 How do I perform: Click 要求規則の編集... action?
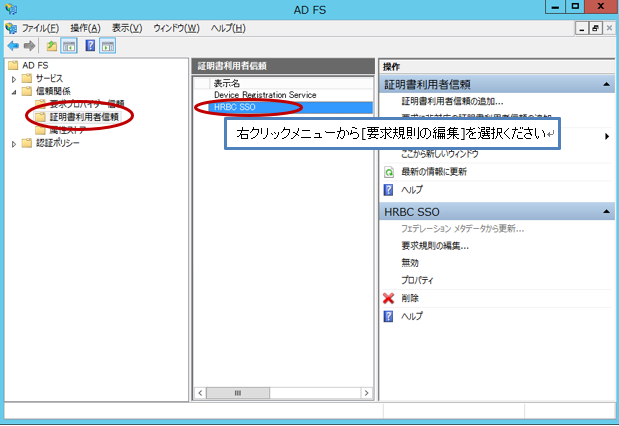point(435,246)
